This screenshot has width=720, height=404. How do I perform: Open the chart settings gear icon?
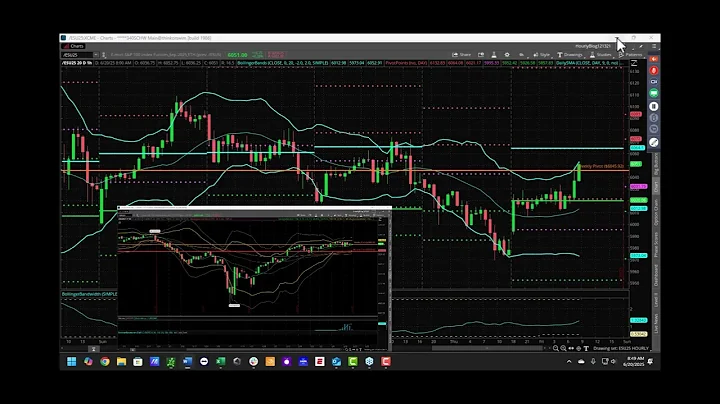tap(507, 55)
